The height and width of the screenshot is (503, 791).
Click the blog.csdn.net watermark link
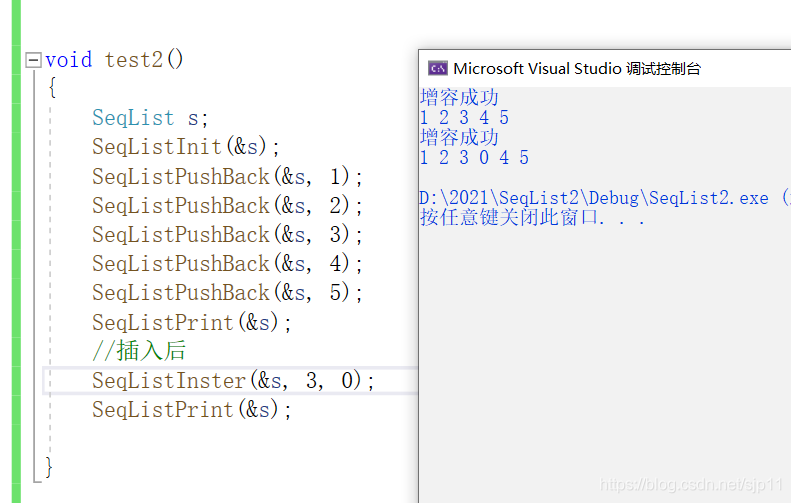(x=691, y=485)
